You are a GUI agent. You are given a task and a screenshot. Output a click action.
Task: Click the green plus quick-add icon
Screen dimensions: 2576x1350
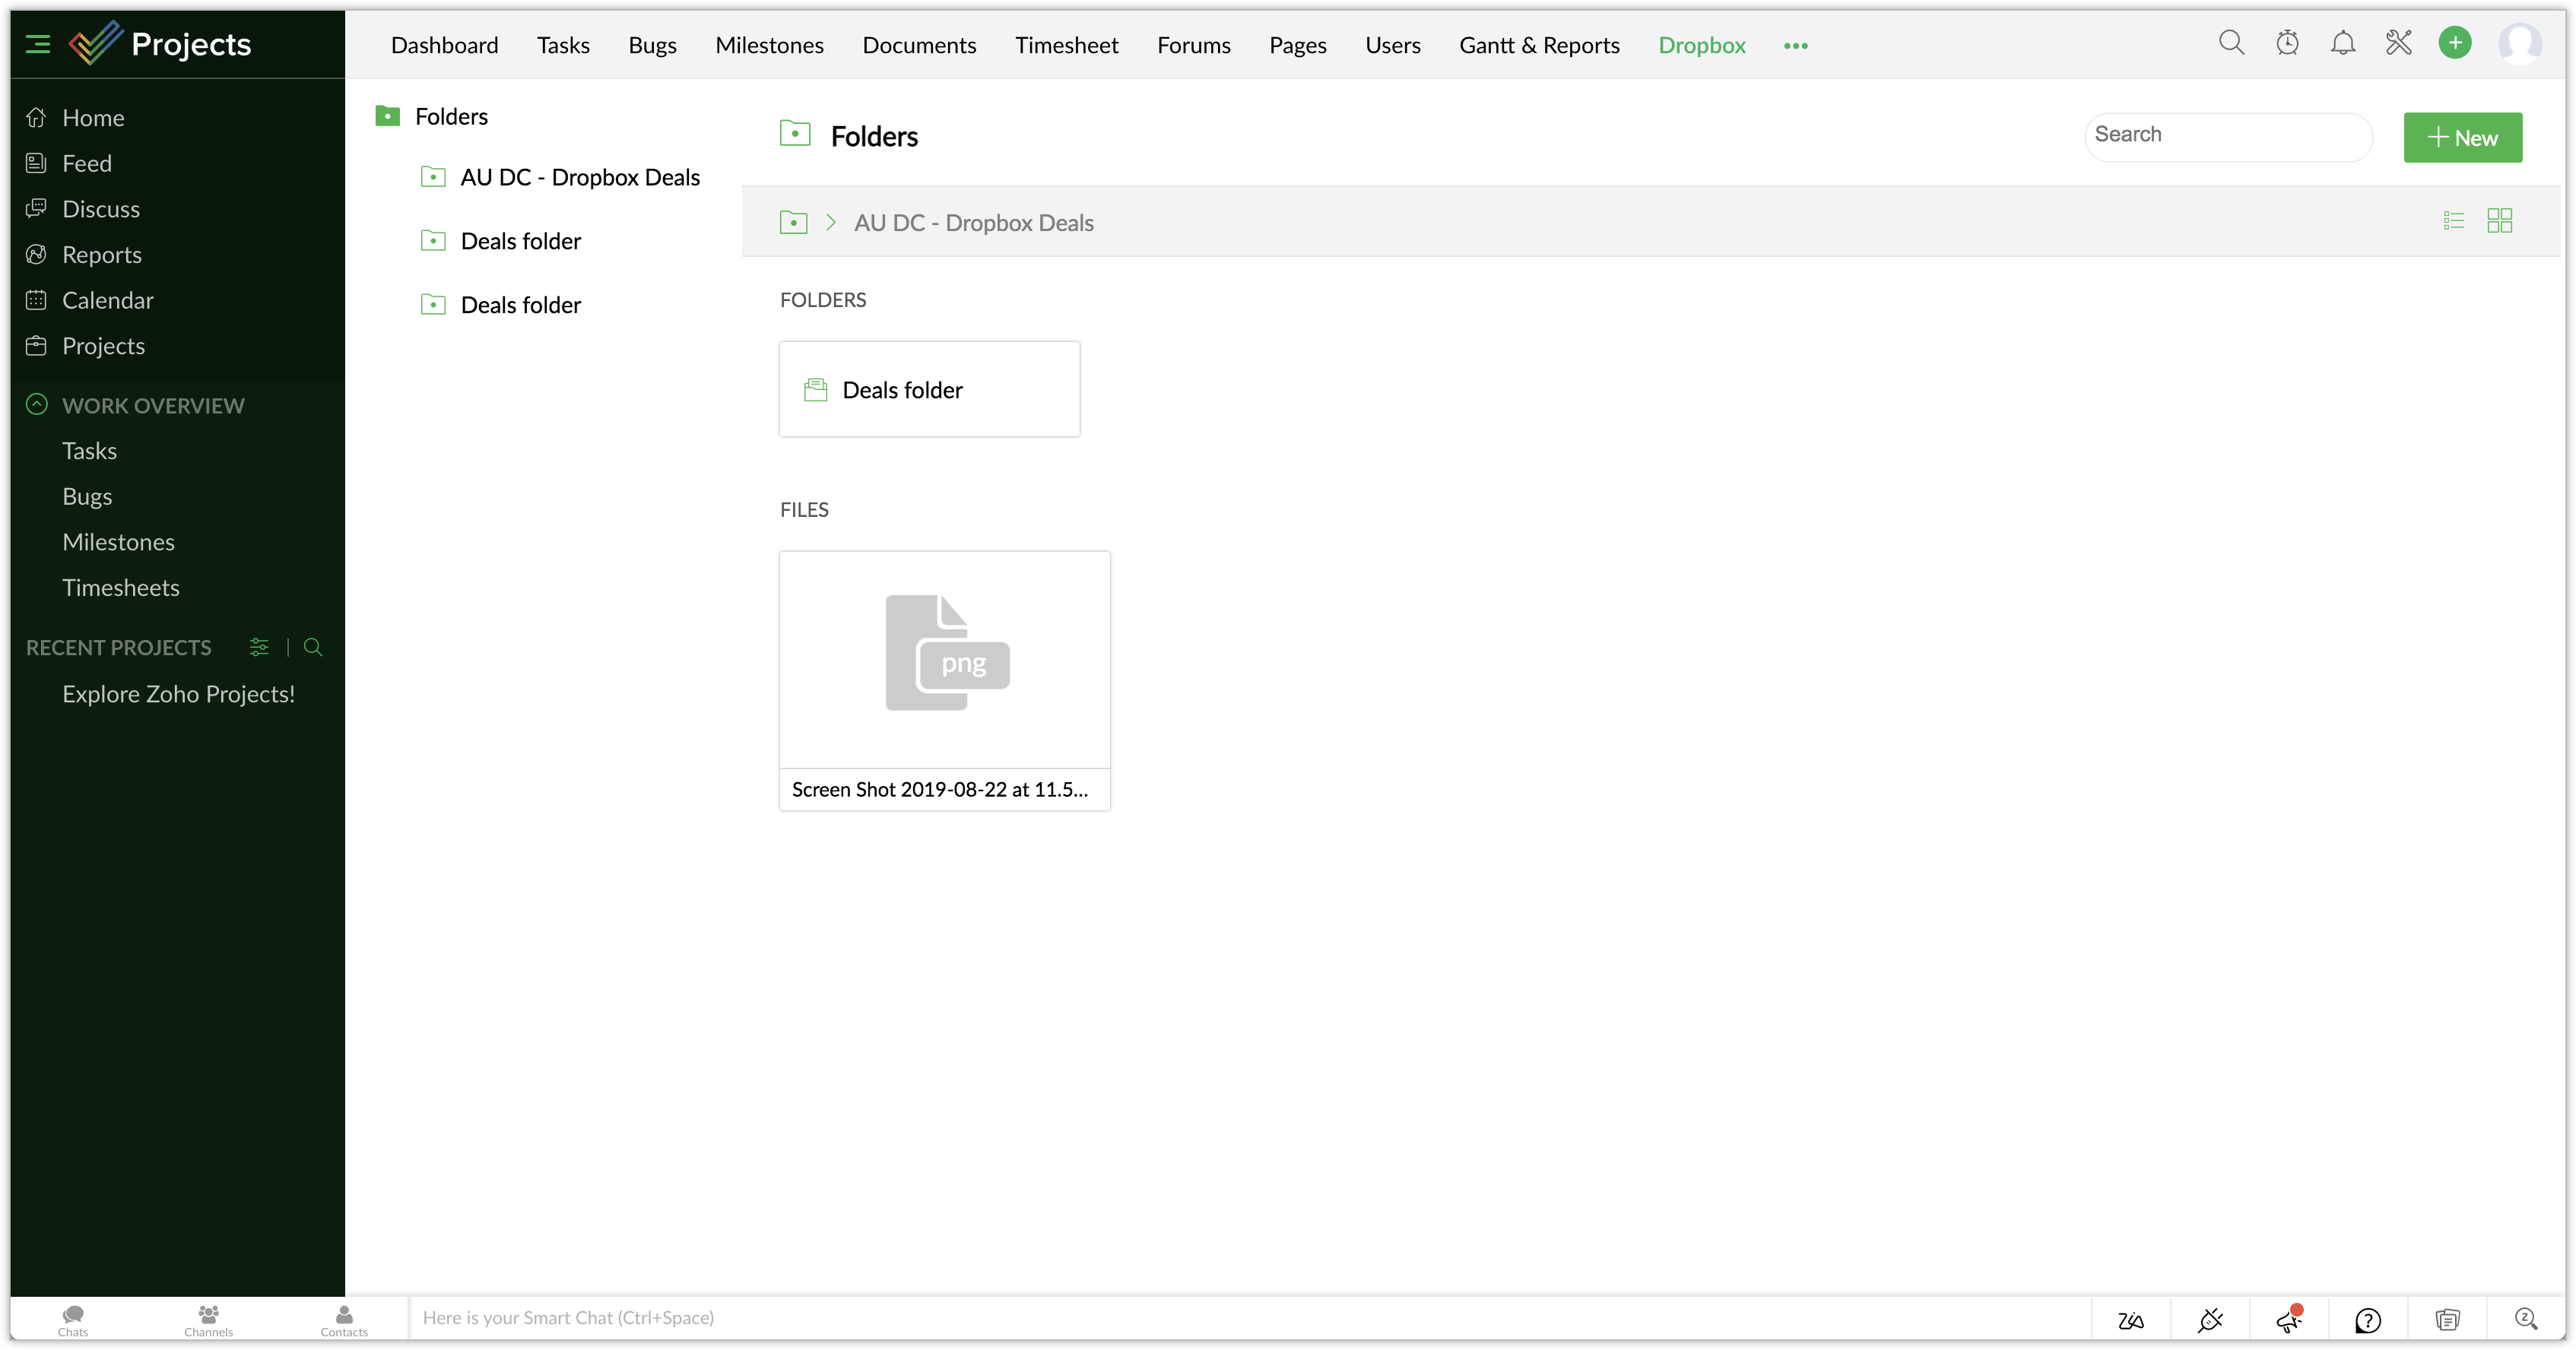tap(2454, 43)
